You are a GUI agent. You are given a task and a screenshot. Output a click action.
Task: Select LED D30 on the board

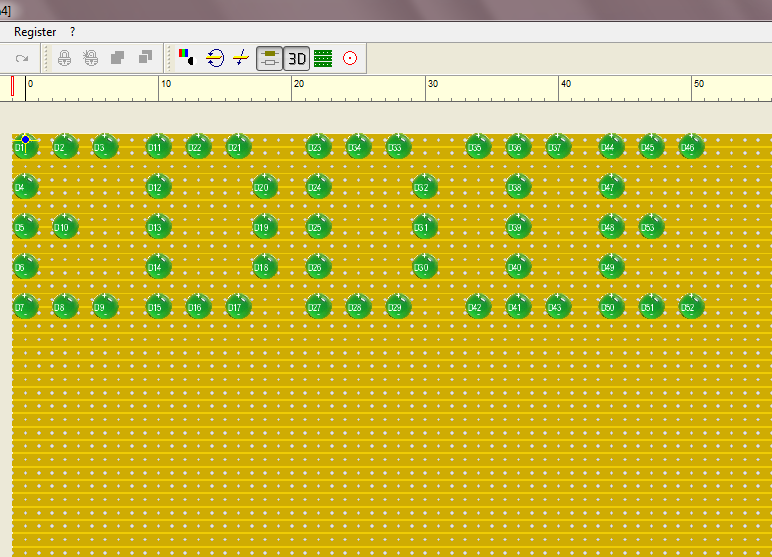424,266
